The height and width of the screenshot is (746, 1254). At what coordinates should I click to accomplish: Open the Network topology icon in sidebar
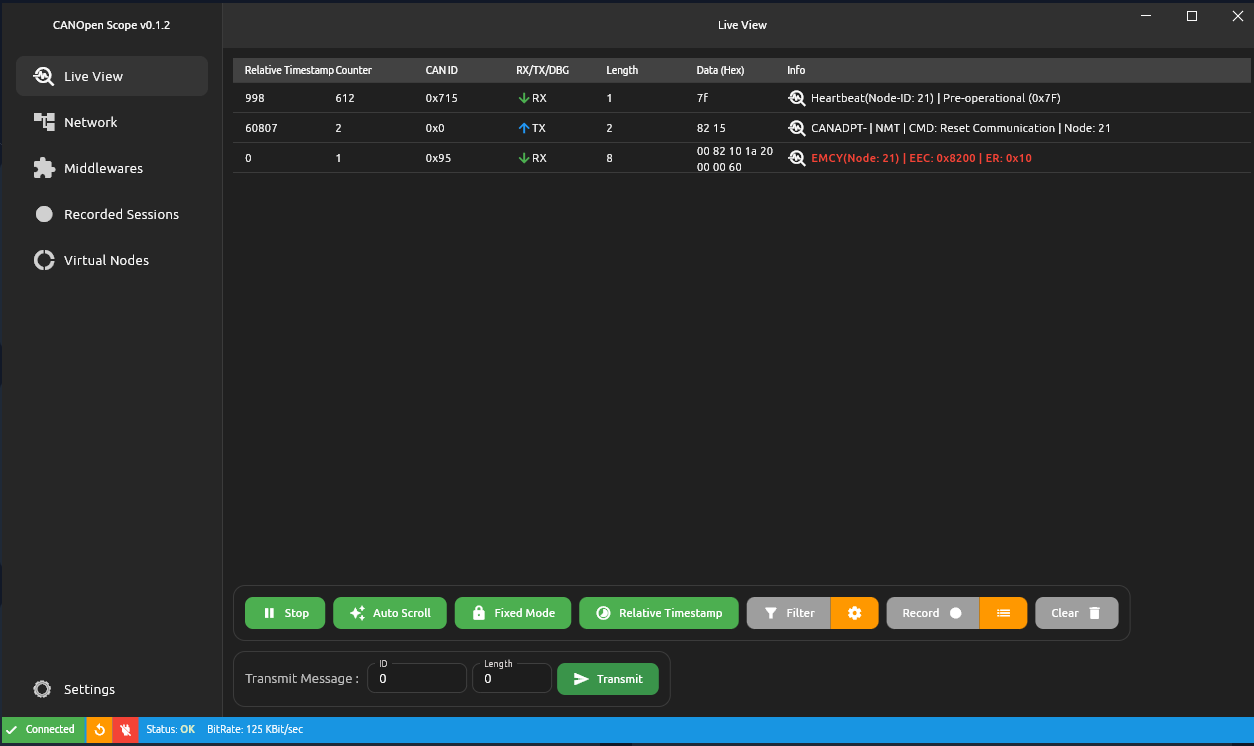(x=44, y=121)
